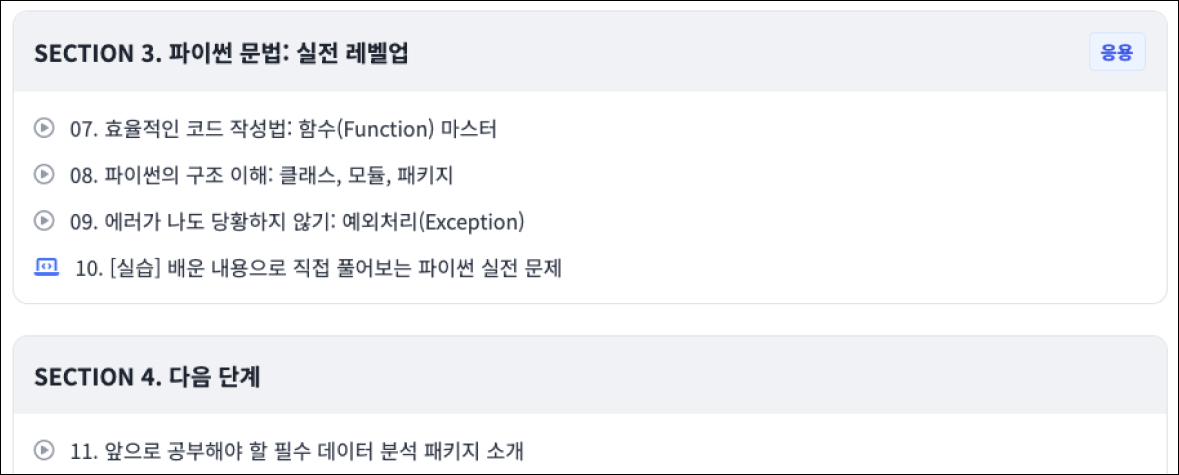Viewport: 1179px width, 475px height.
Task: Click the "(Exception)" text in lecture 09
Action: [x=470, y=221]
